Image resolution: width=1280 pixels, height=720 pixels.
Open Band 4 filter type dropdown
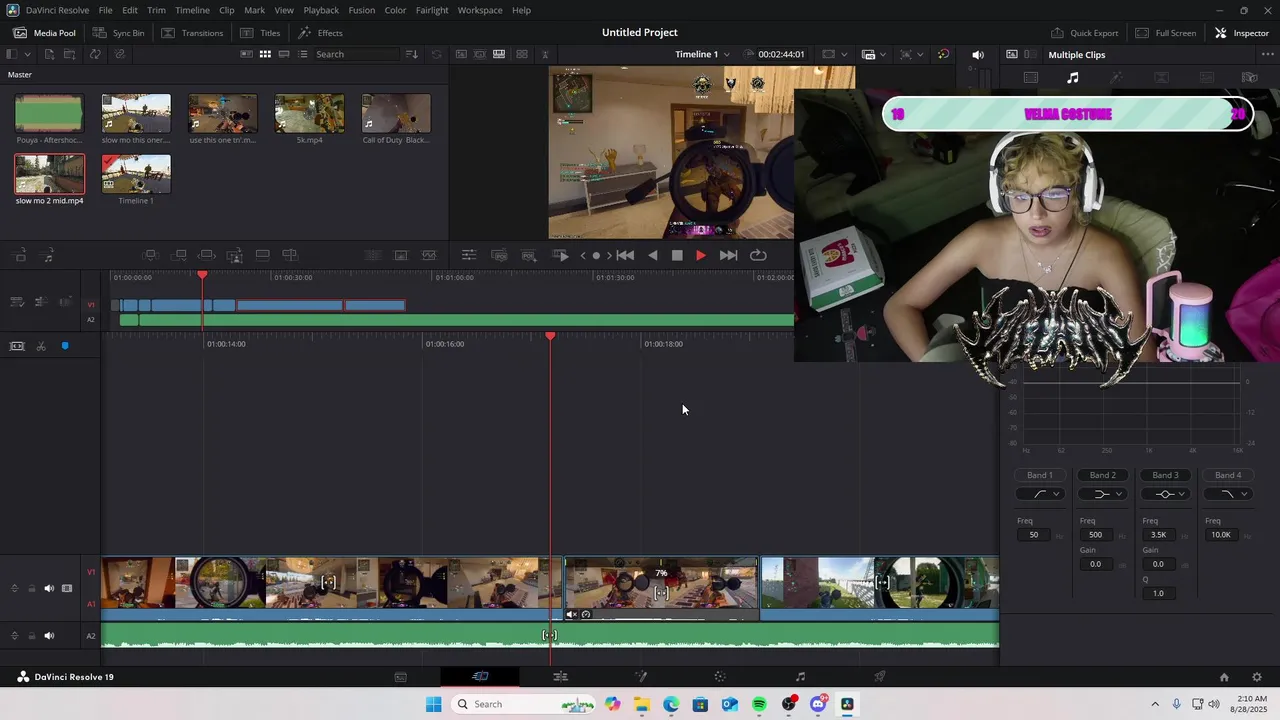pos(1228,494)
